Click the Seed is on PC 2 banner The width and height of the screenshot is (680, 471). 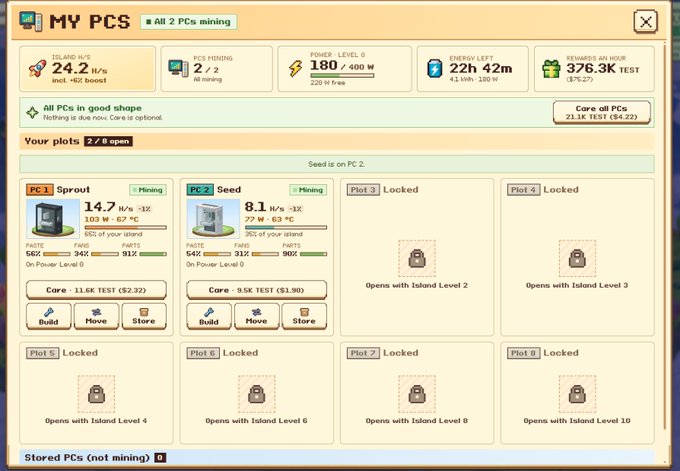tap(337, 164)
